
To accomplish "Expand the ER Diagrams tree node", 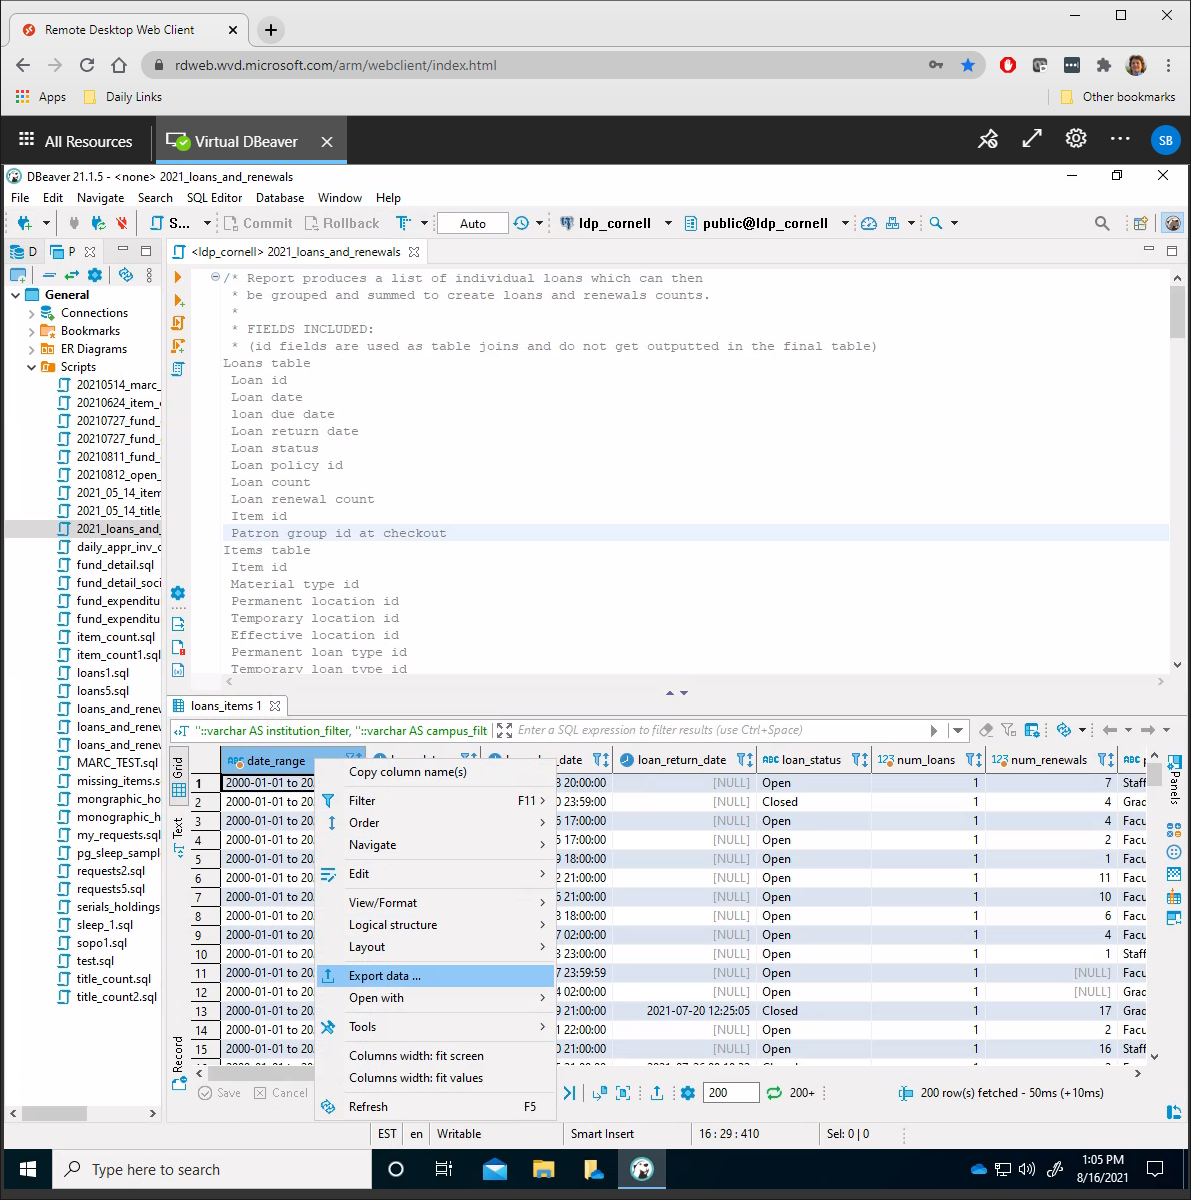I will coord(32,349).
